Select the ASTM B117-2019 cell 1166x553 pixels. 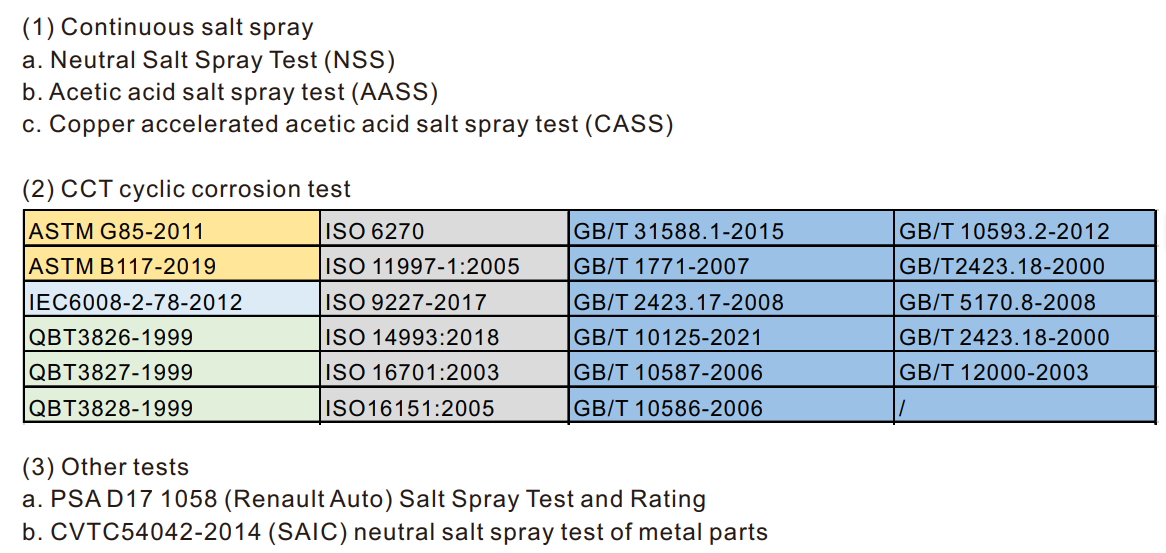pyautogui.click(x=172, y=264)
